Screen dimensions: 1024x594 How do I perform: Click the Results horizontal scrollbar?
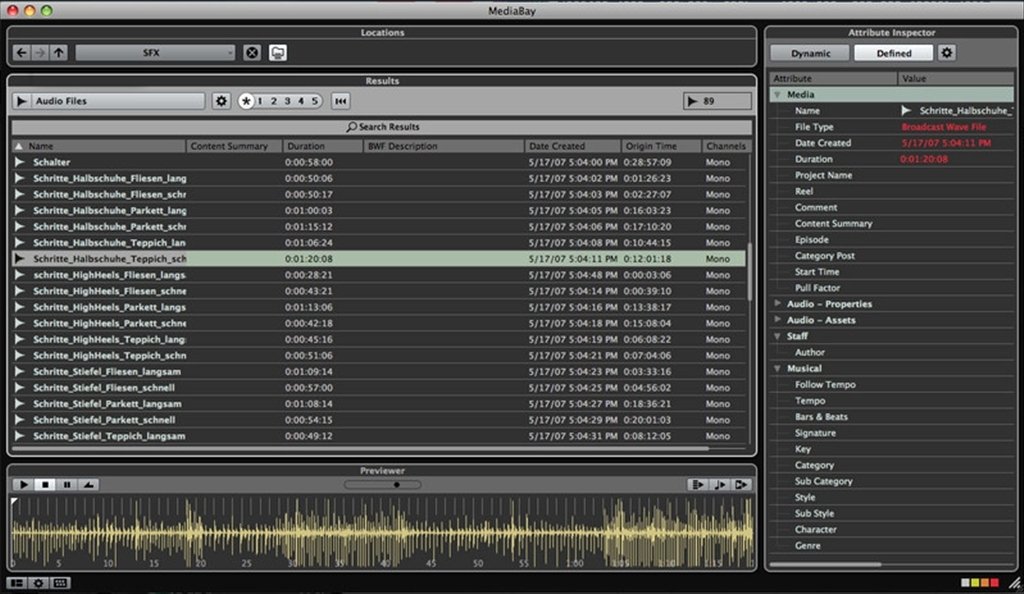359,449
